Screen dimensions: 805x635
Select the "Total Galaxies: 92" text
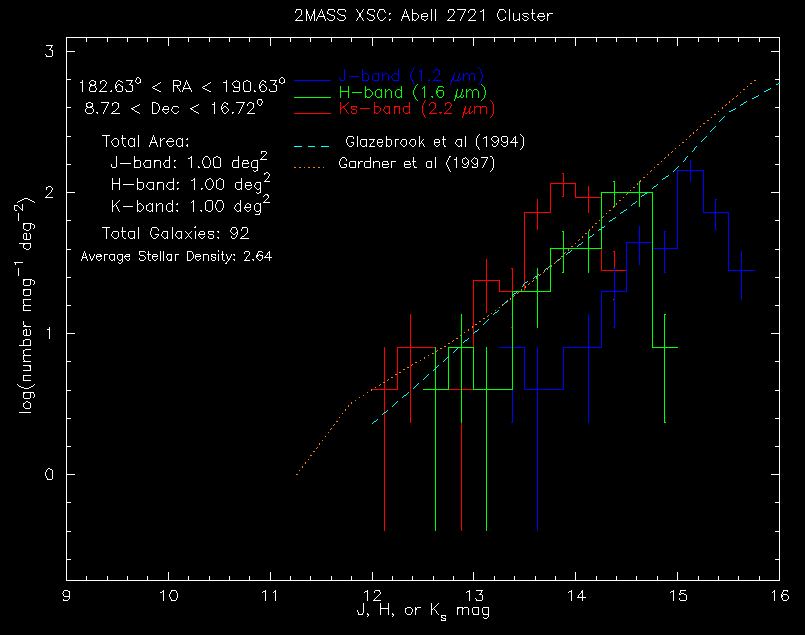tap(175, 234)
